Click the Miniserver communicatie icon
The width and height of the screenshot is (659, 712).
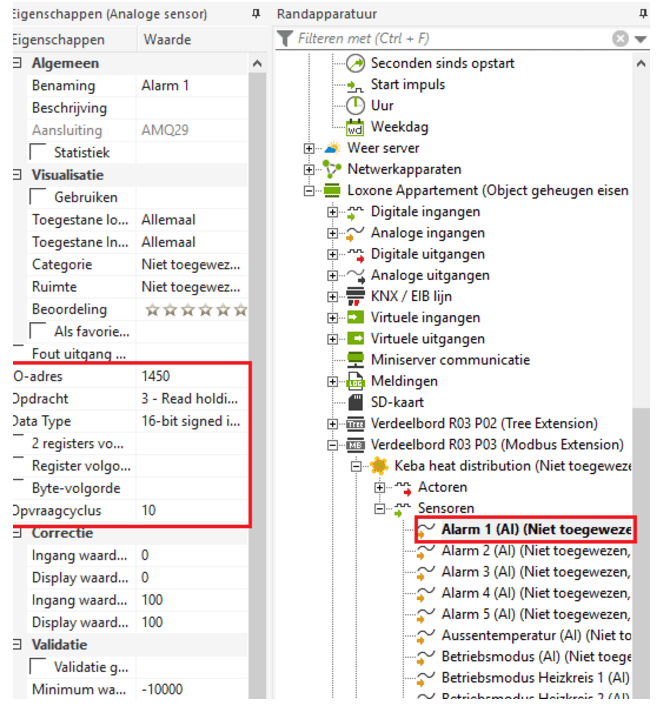[355, 360]
